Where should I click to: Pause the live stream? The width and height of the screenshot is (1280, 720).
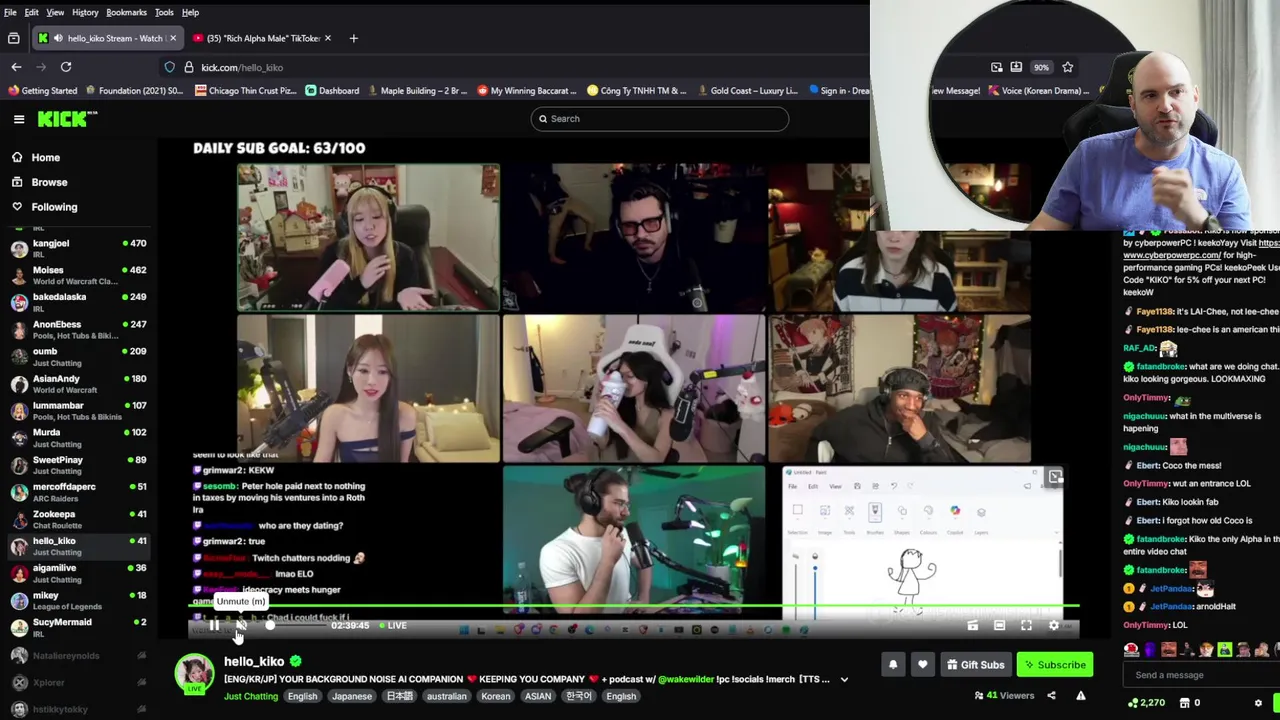pos(214,625)
